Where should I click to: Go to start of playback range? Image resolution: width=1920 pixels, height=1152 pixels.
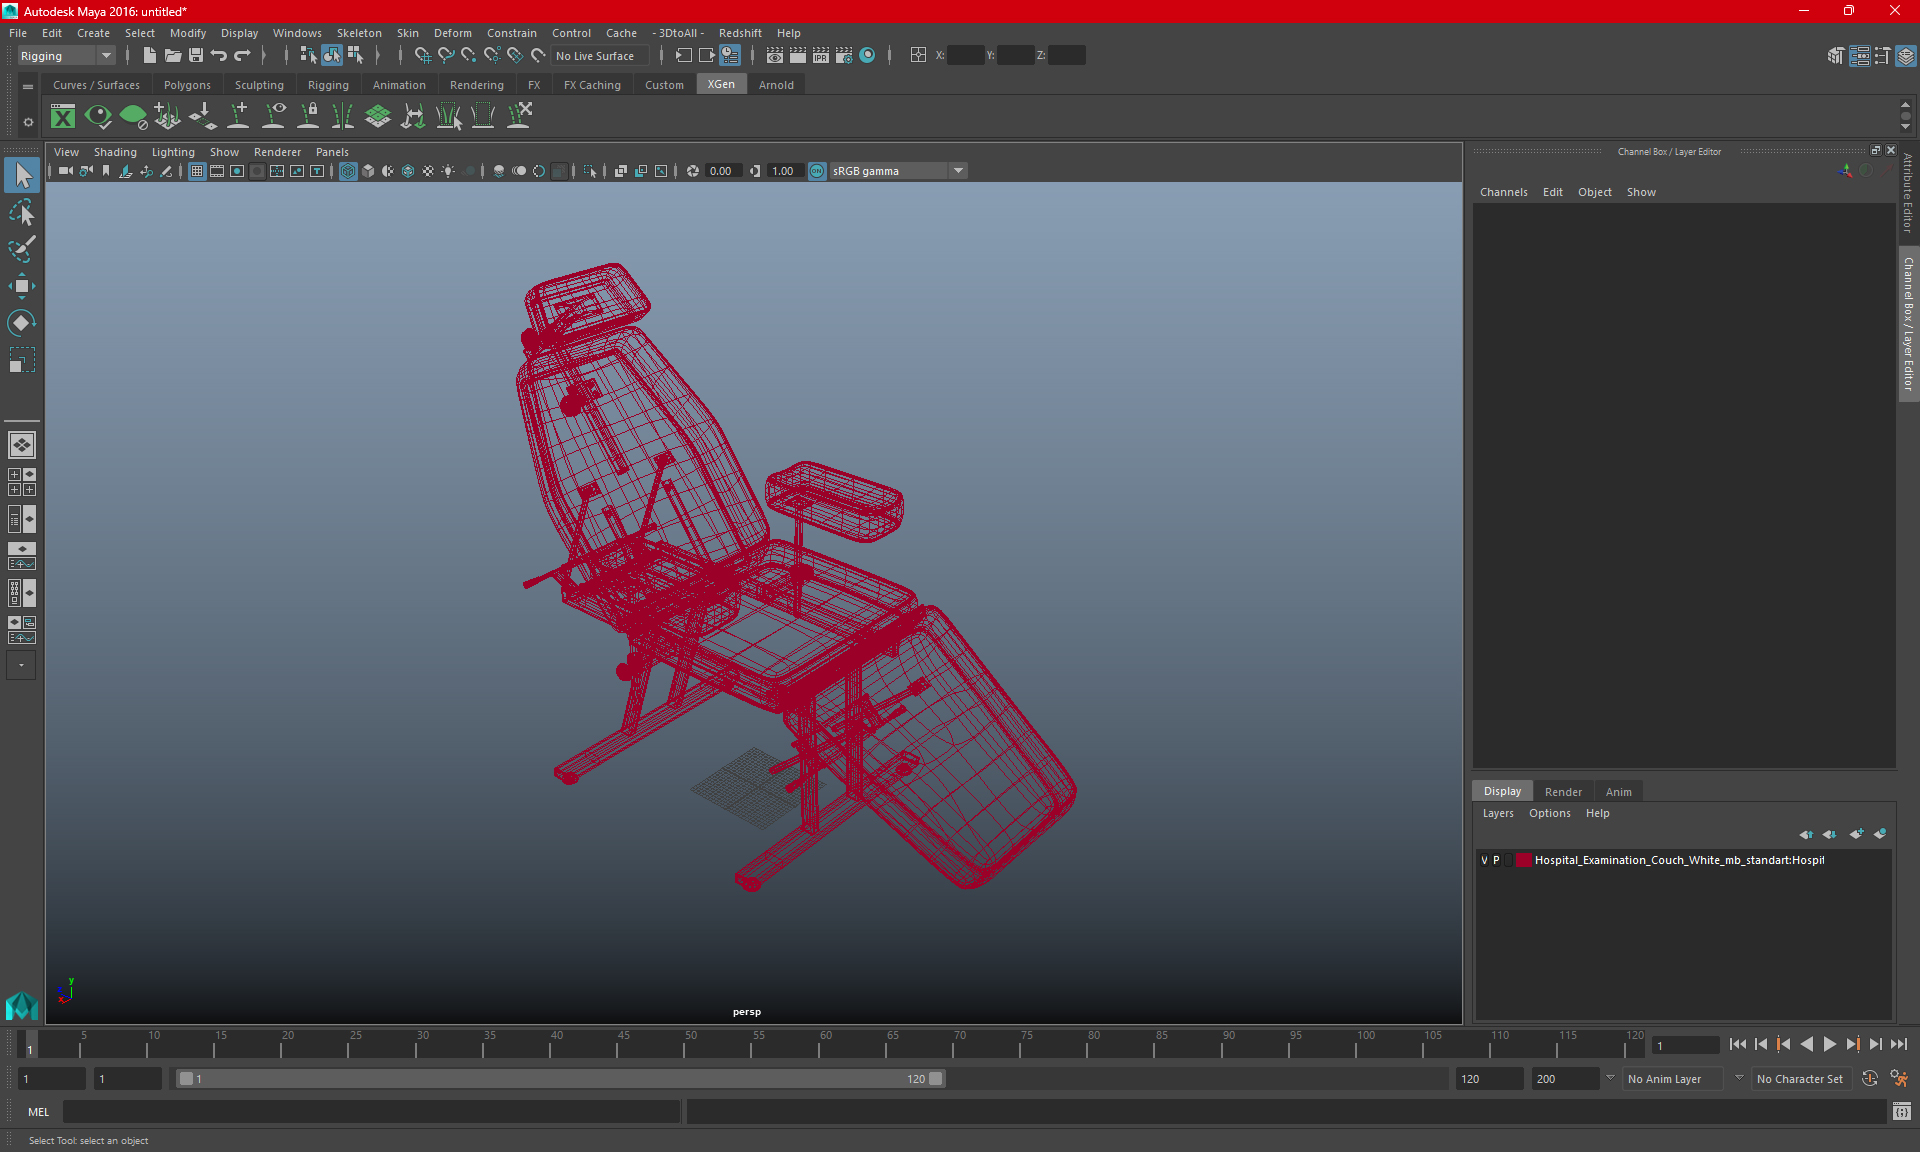[1738, 1044]
